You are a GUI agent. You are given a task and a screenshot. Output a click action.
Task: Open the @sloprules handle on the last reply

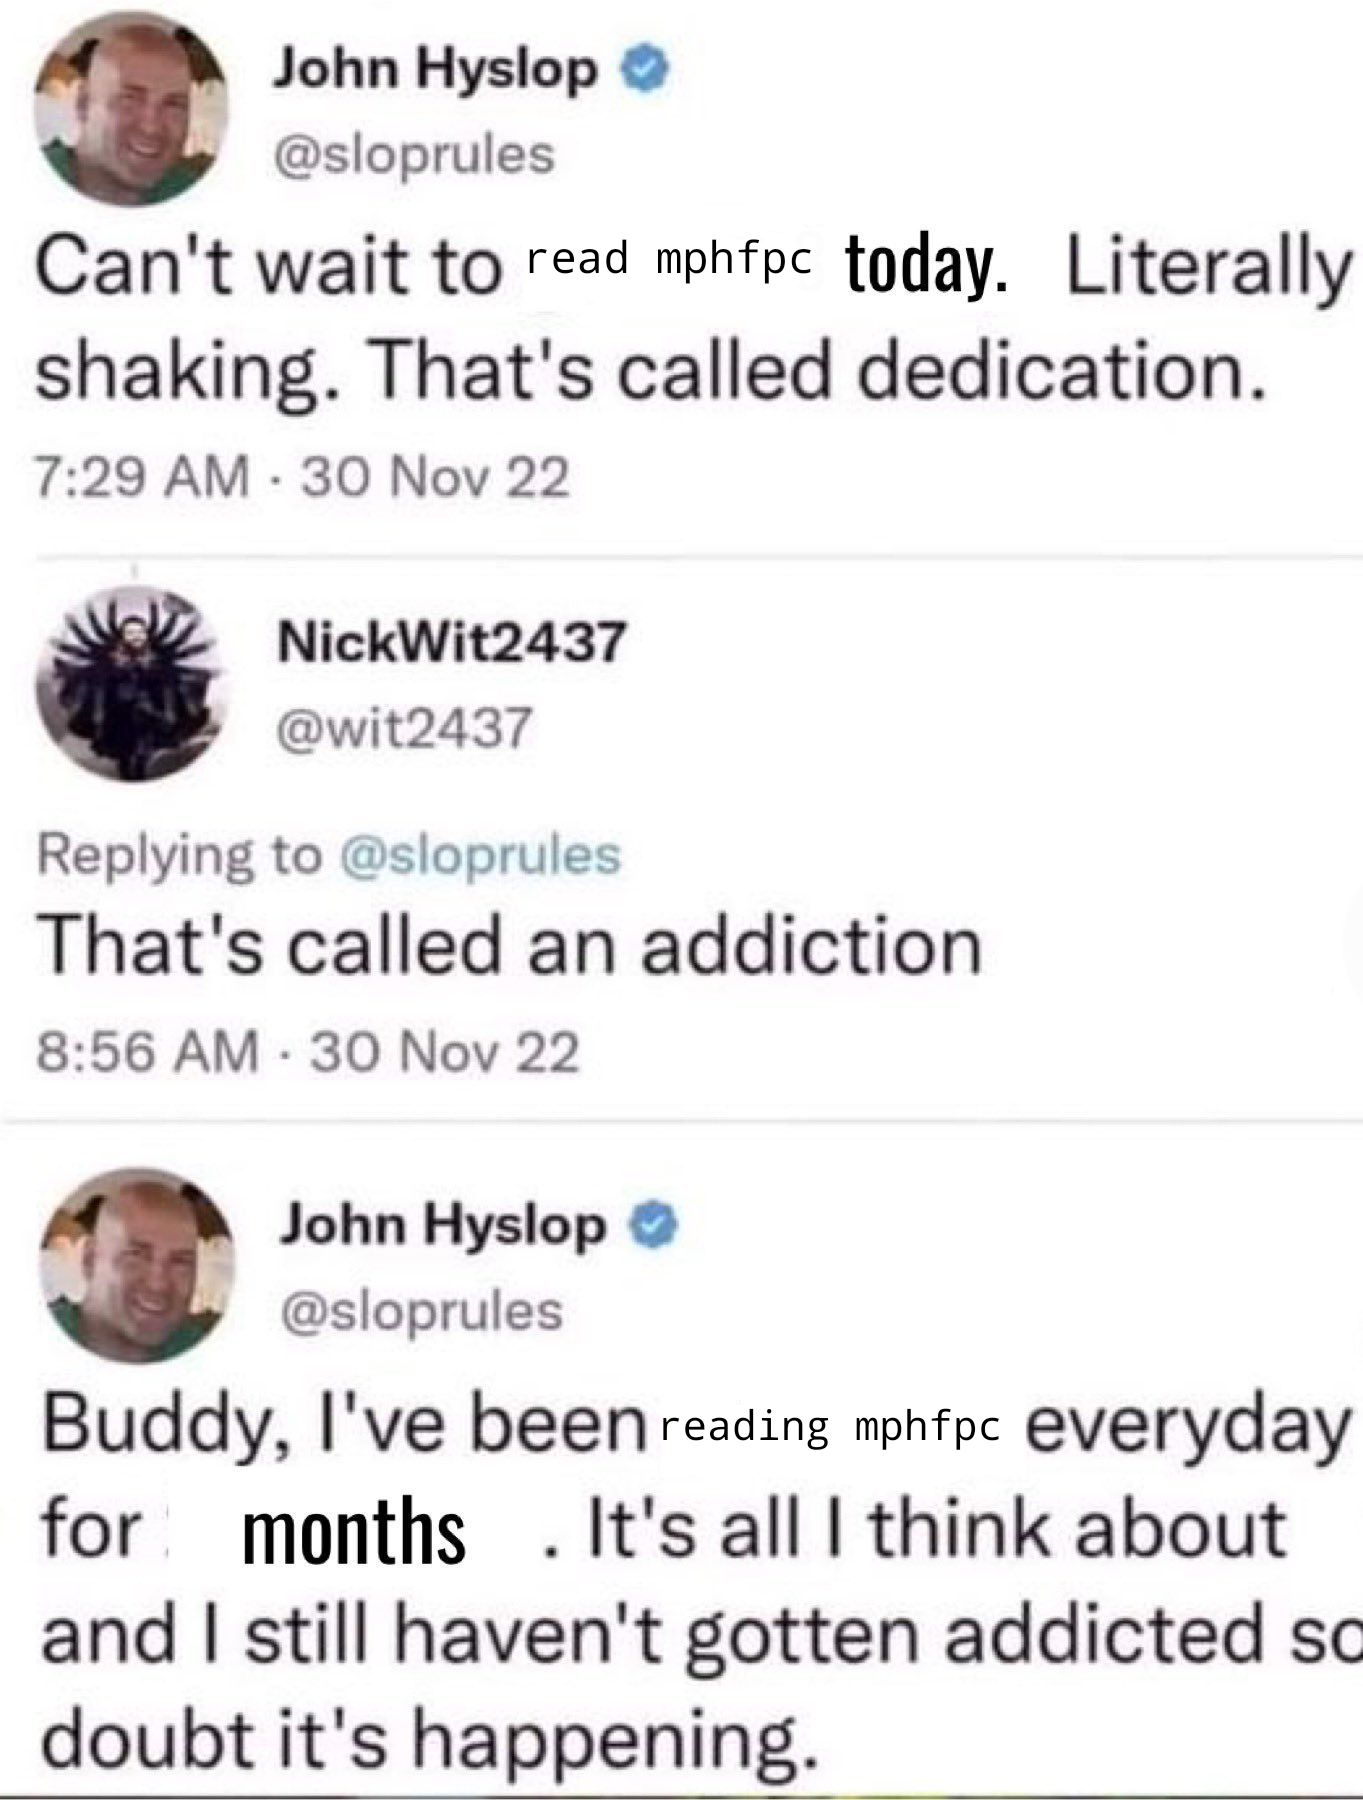[422, 1311]
